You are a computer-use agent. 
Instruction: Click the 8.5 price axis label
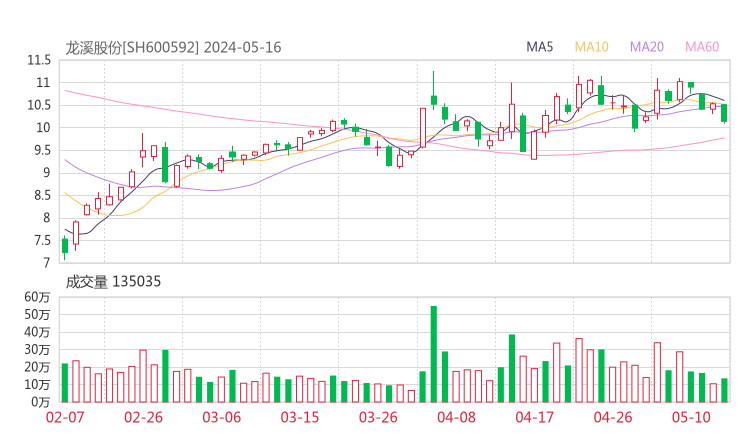pos(42,195)
